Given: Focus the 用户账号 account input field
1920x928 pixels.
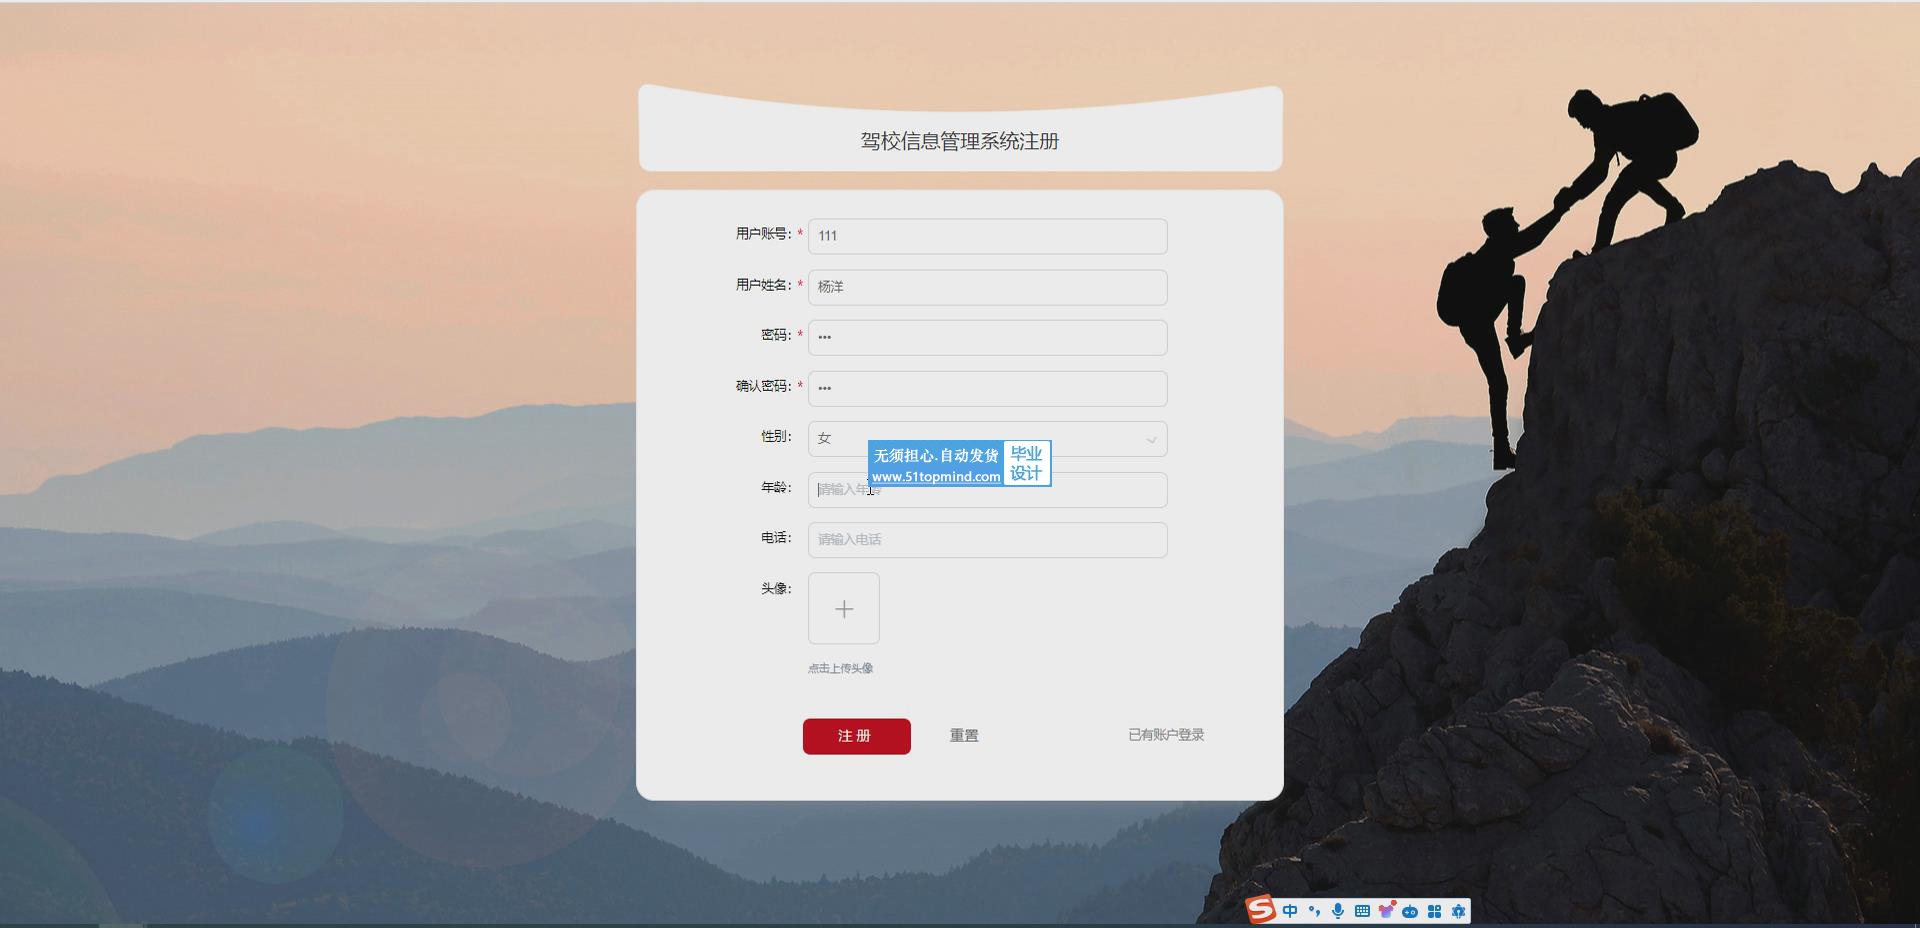Looking at the screenshot, I should coord(987,236).
